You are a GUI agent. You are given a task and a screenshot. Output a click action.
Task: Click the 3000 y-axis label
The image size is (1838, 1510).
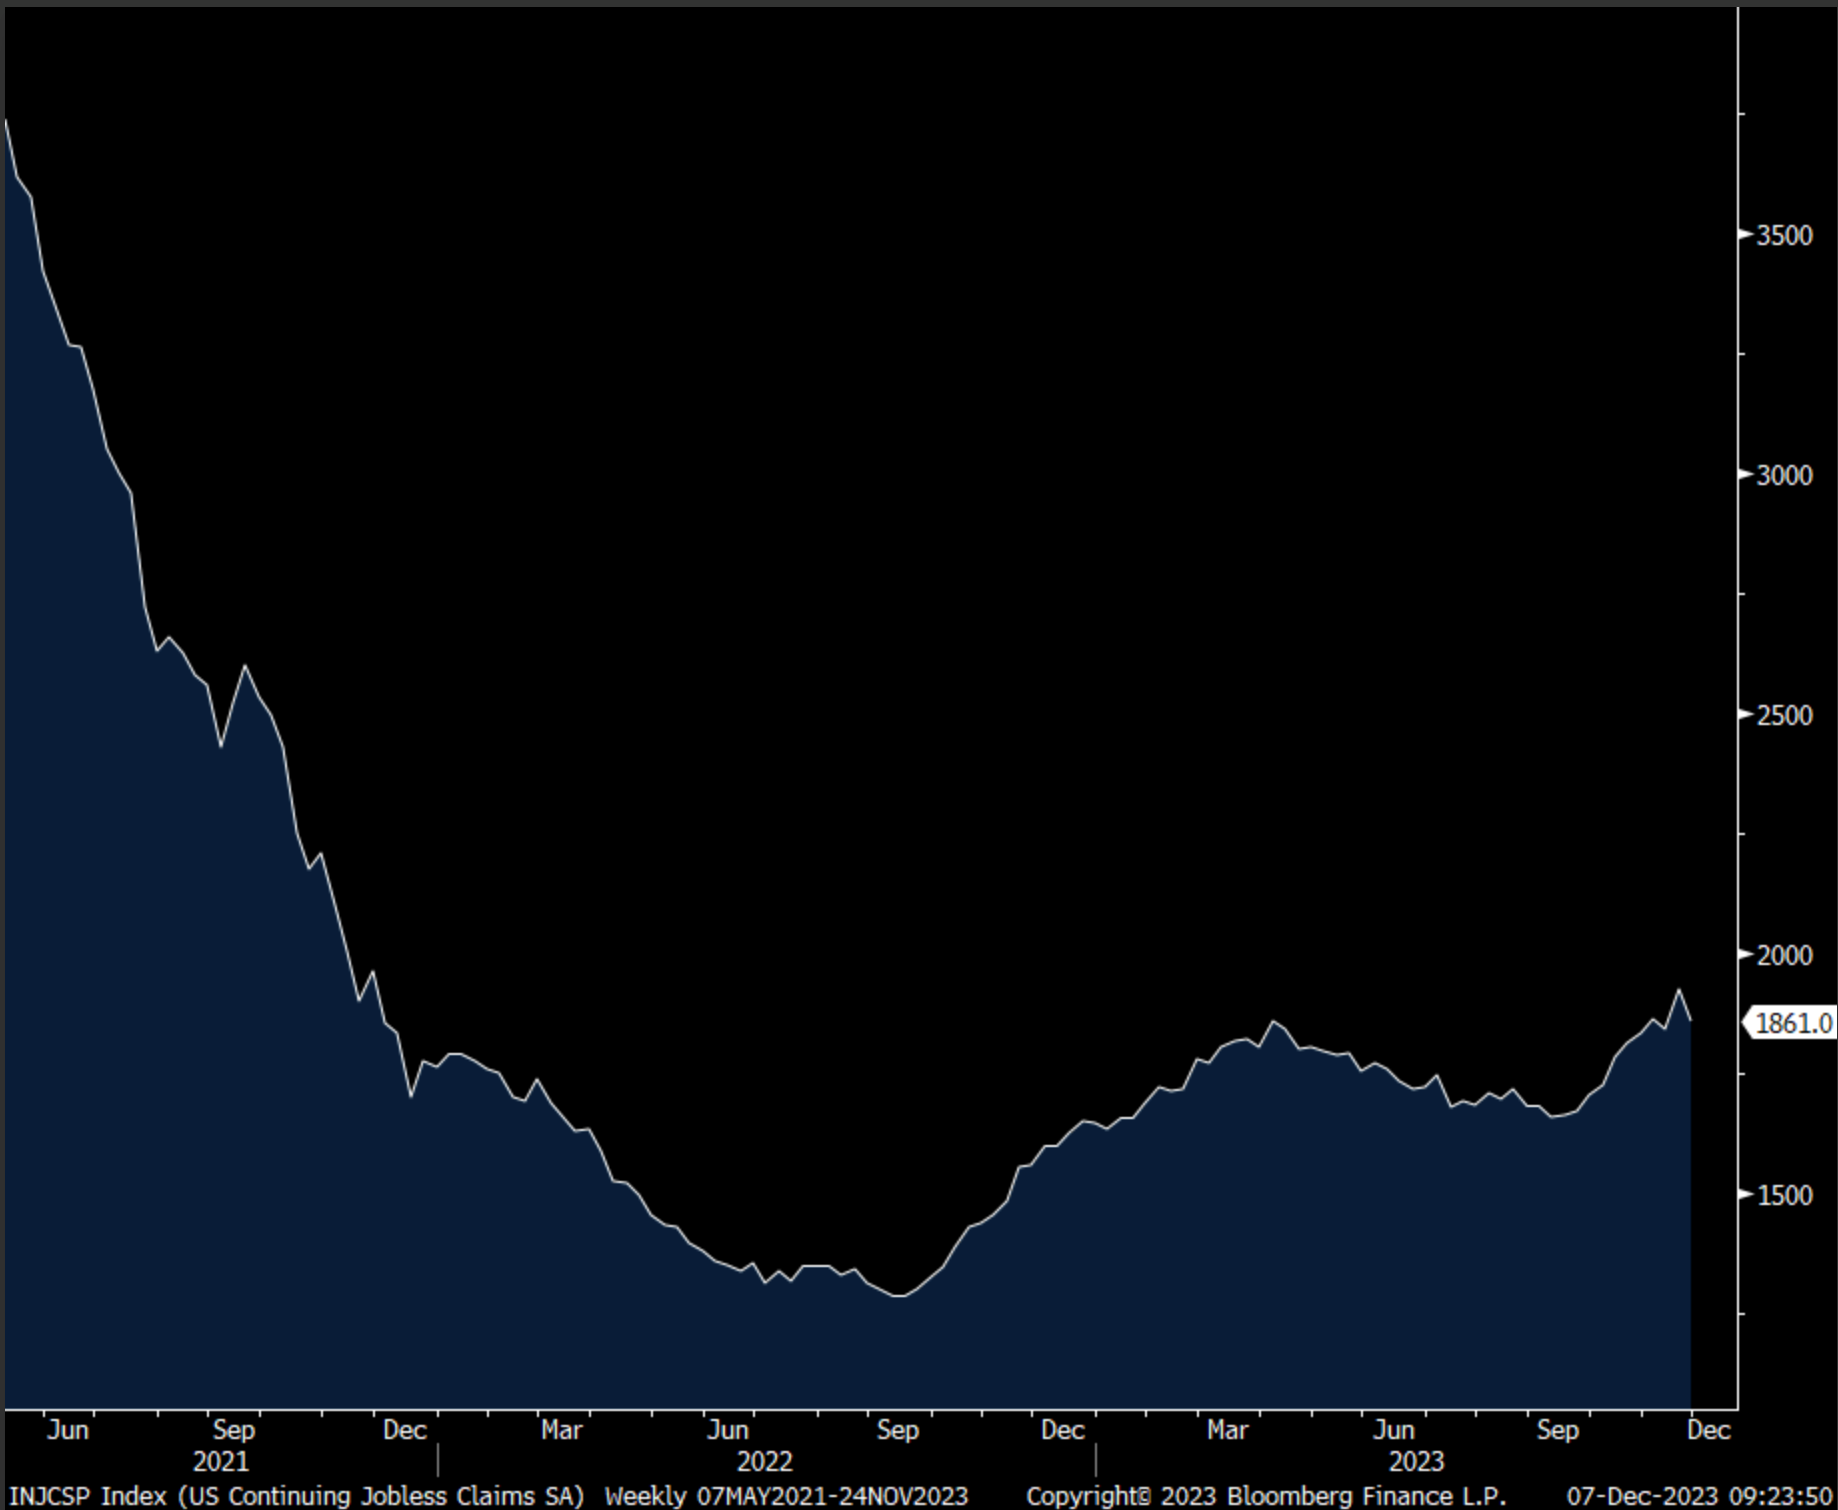pos(1784,475)
